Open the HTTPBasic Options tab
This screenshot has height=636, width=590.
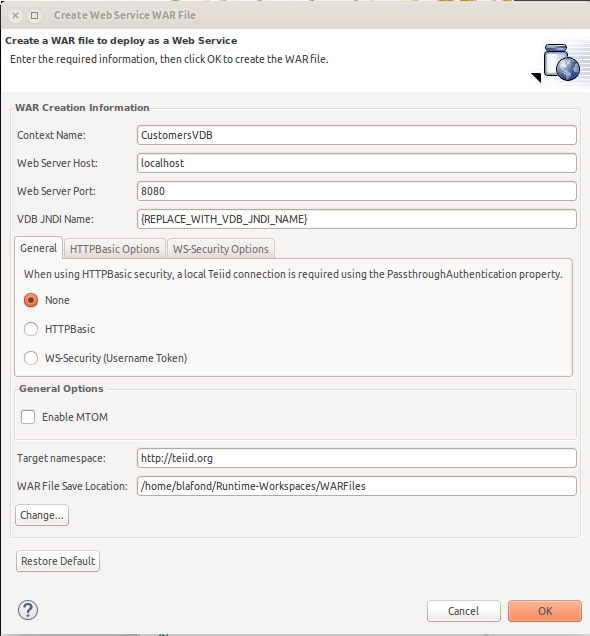coord(115,249)
